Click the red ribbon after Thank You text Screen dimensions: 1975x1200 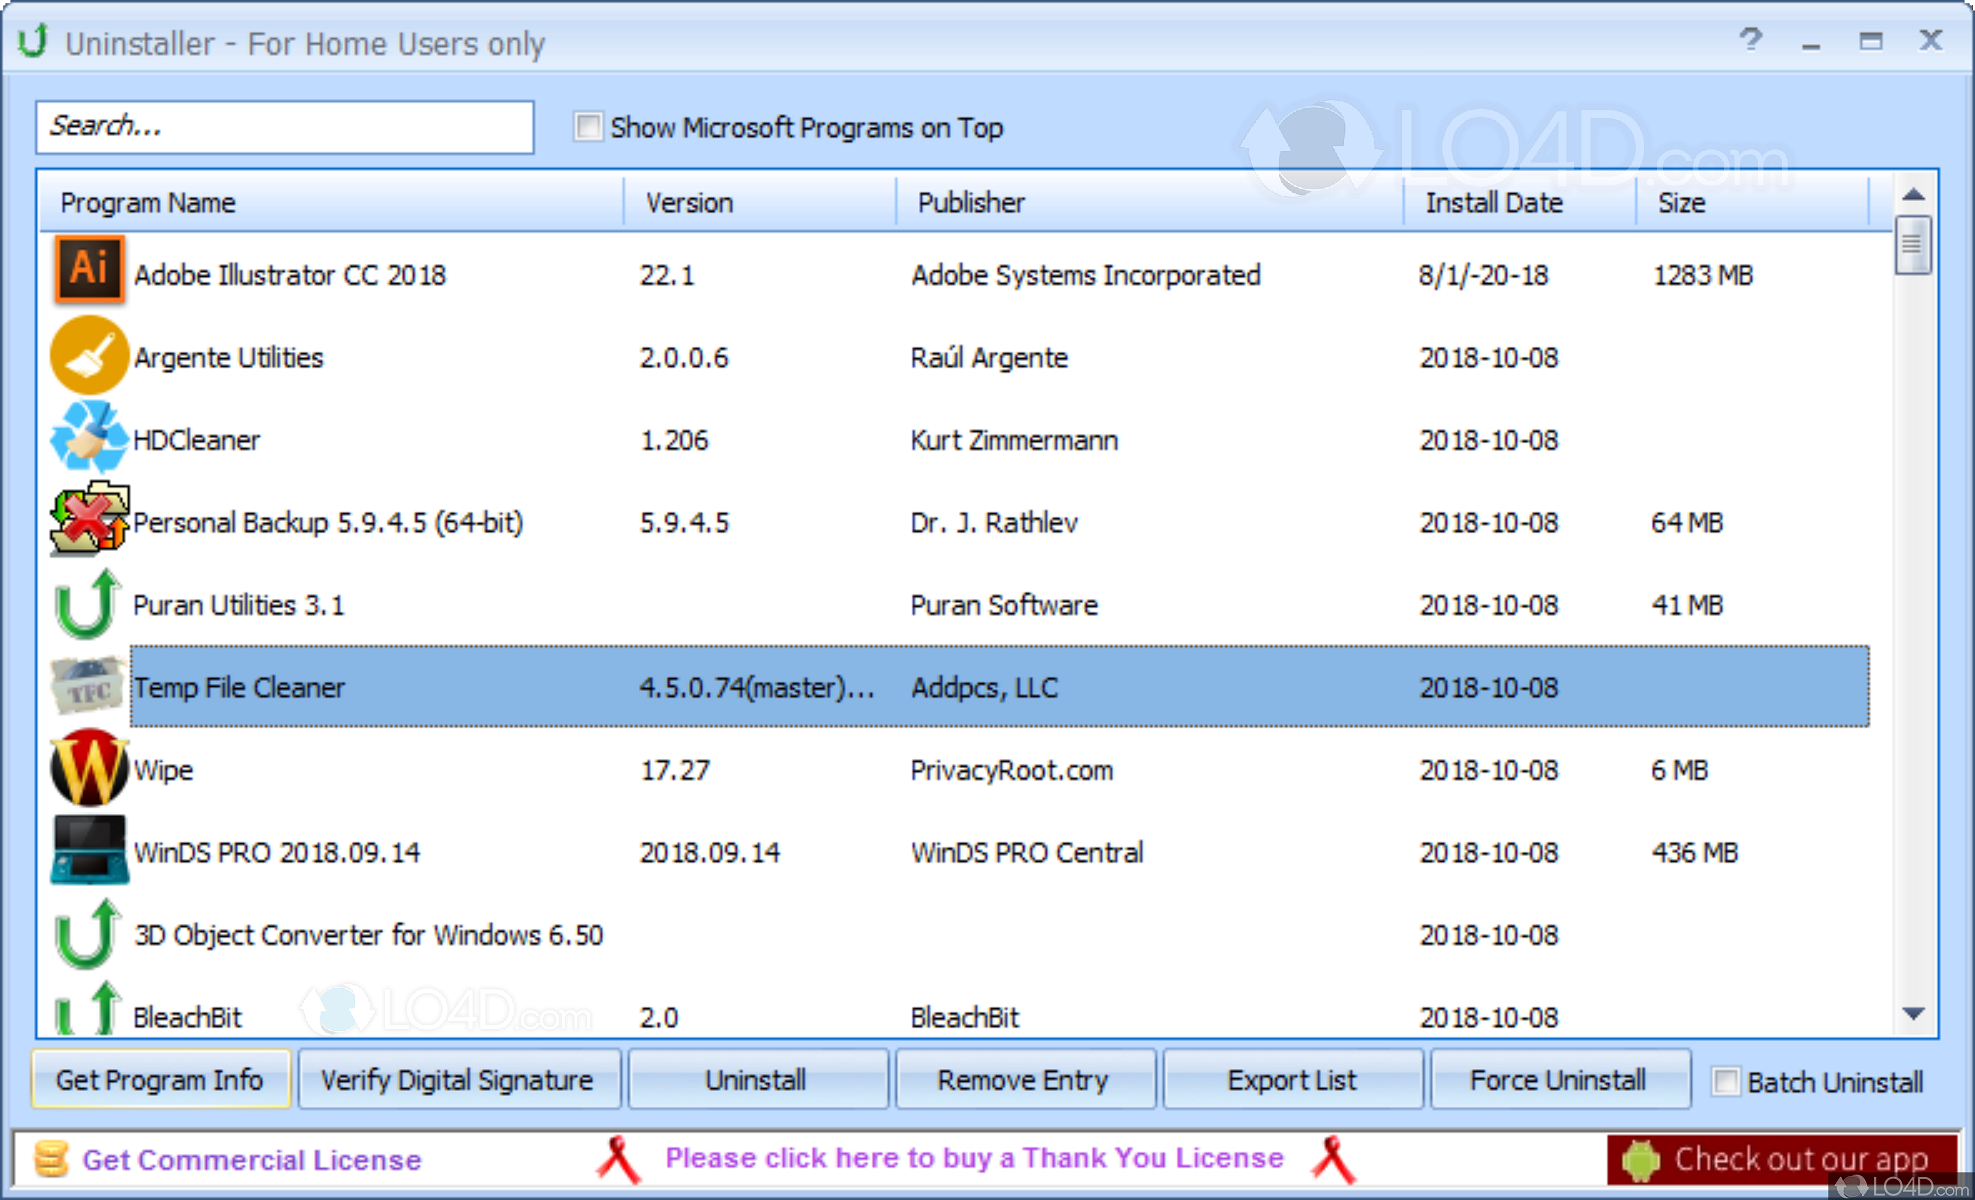[1333, 1159]
